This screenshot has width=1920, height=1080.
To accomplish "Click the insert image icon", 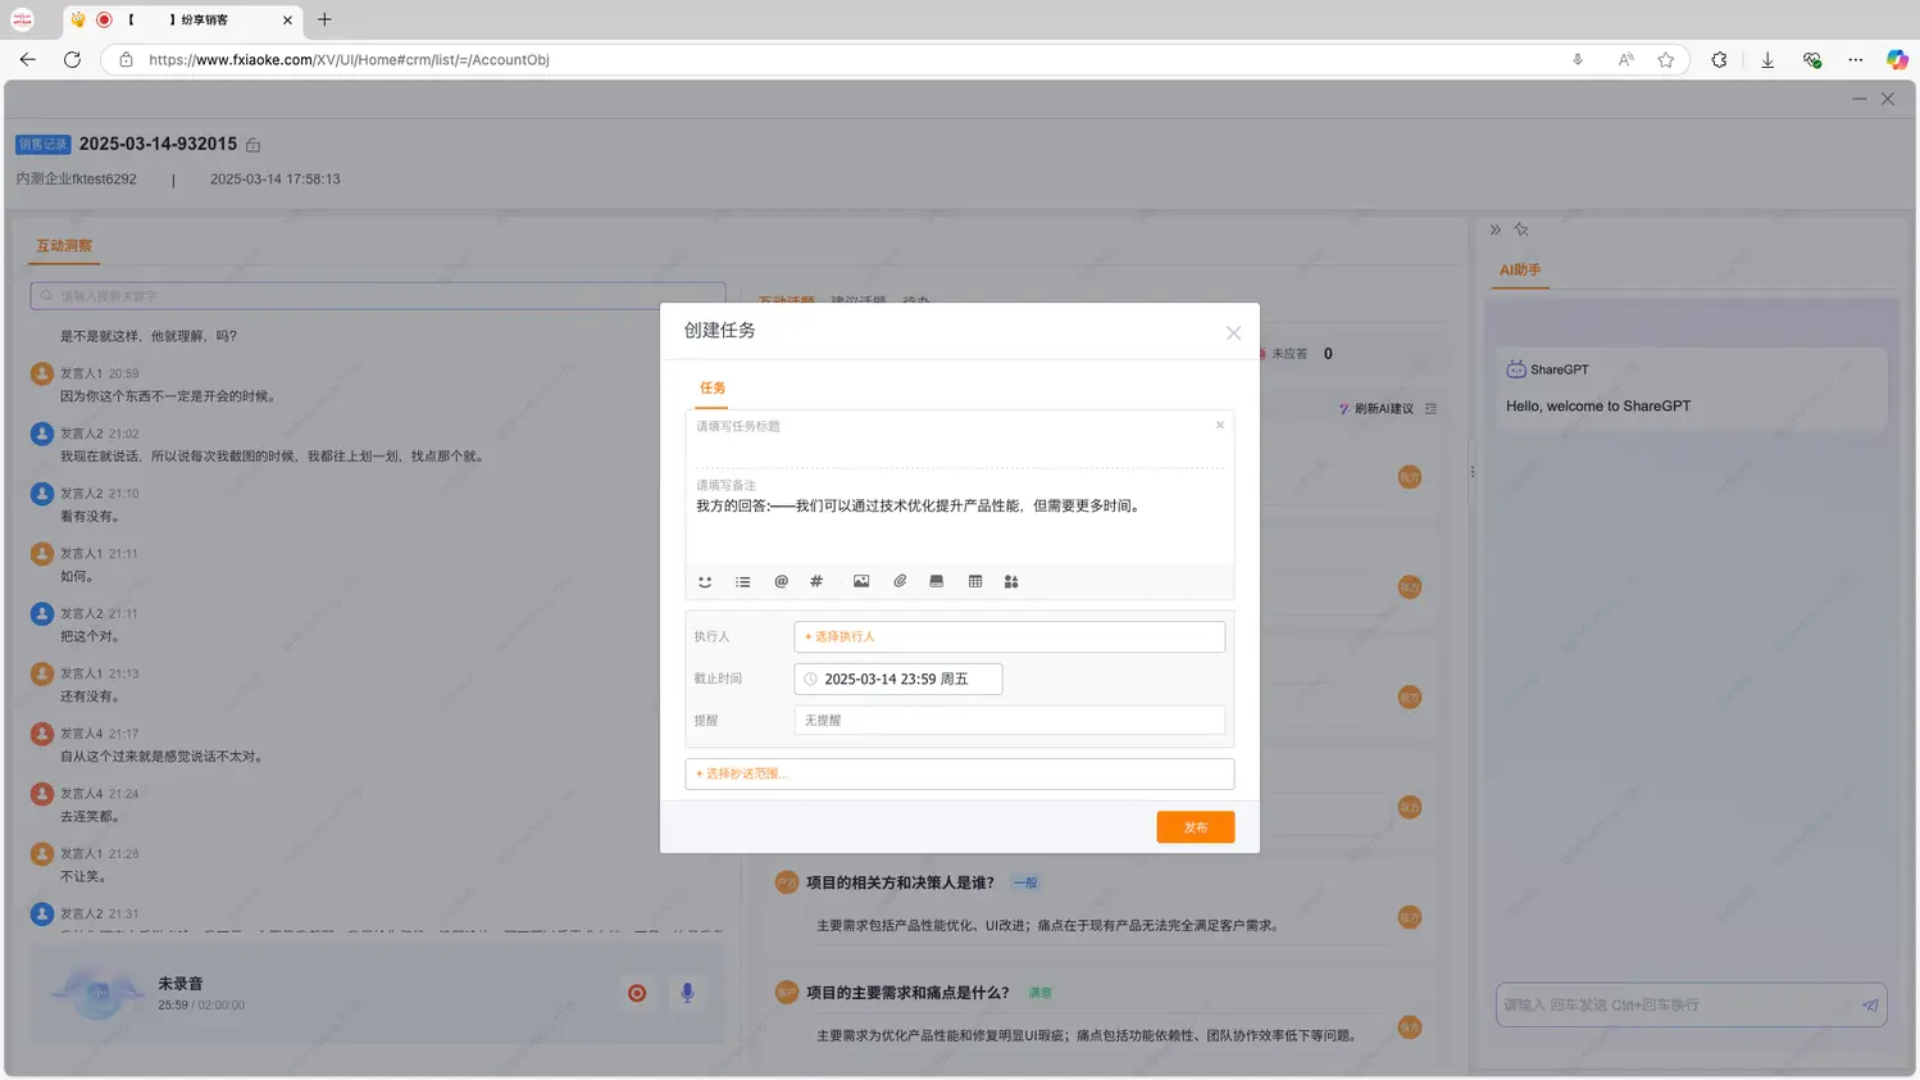I will tap(861, 581).
